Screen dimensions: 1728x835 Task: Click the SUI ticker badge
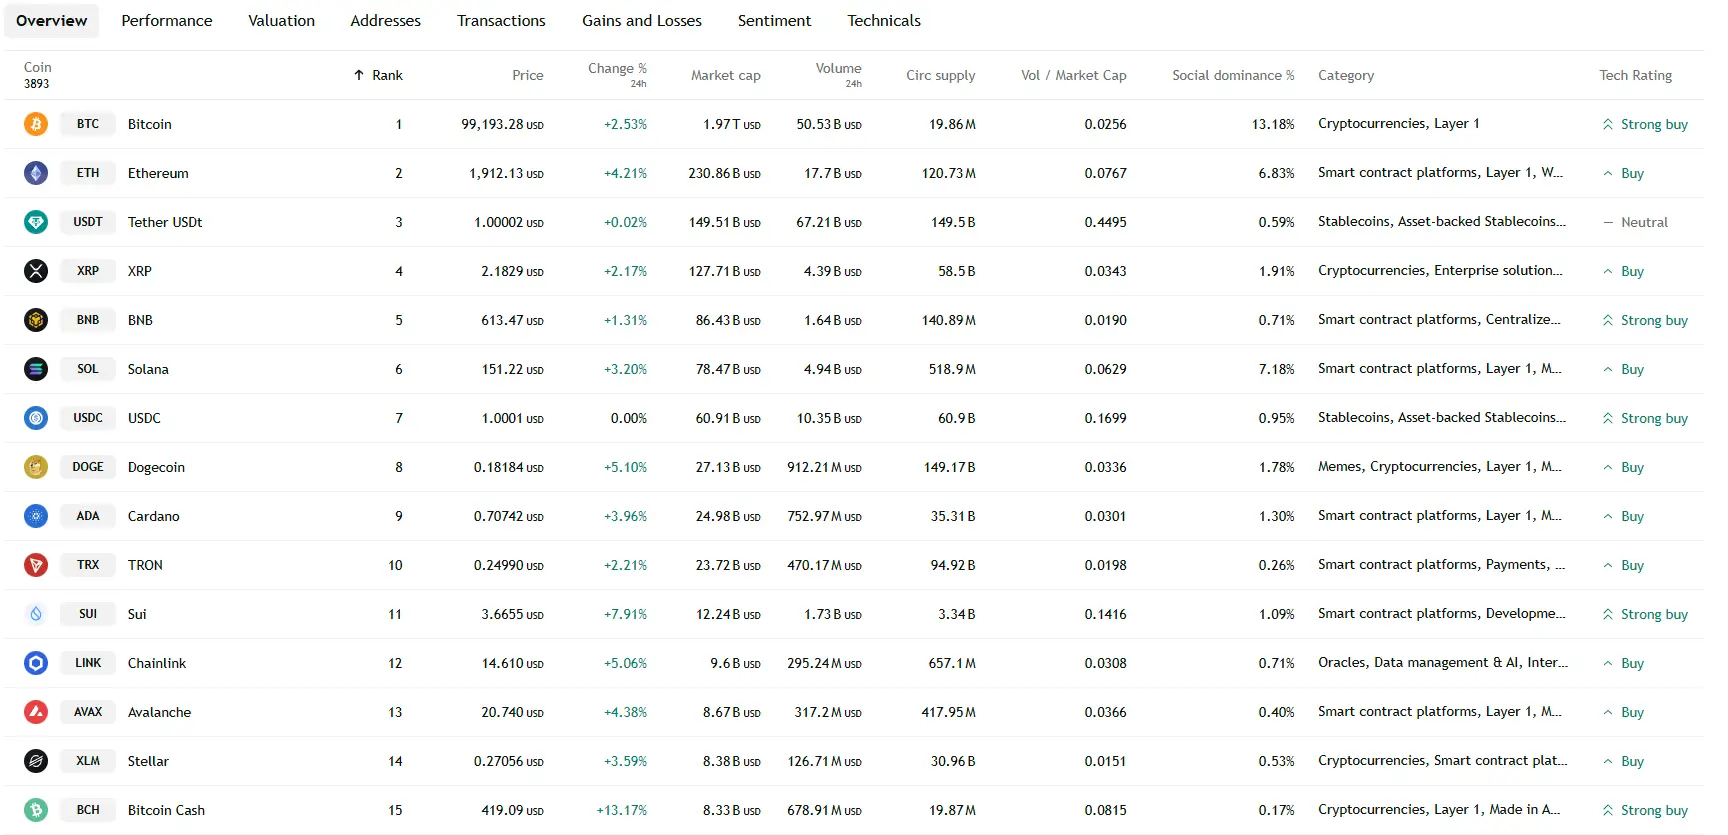(x=88, y=614)
